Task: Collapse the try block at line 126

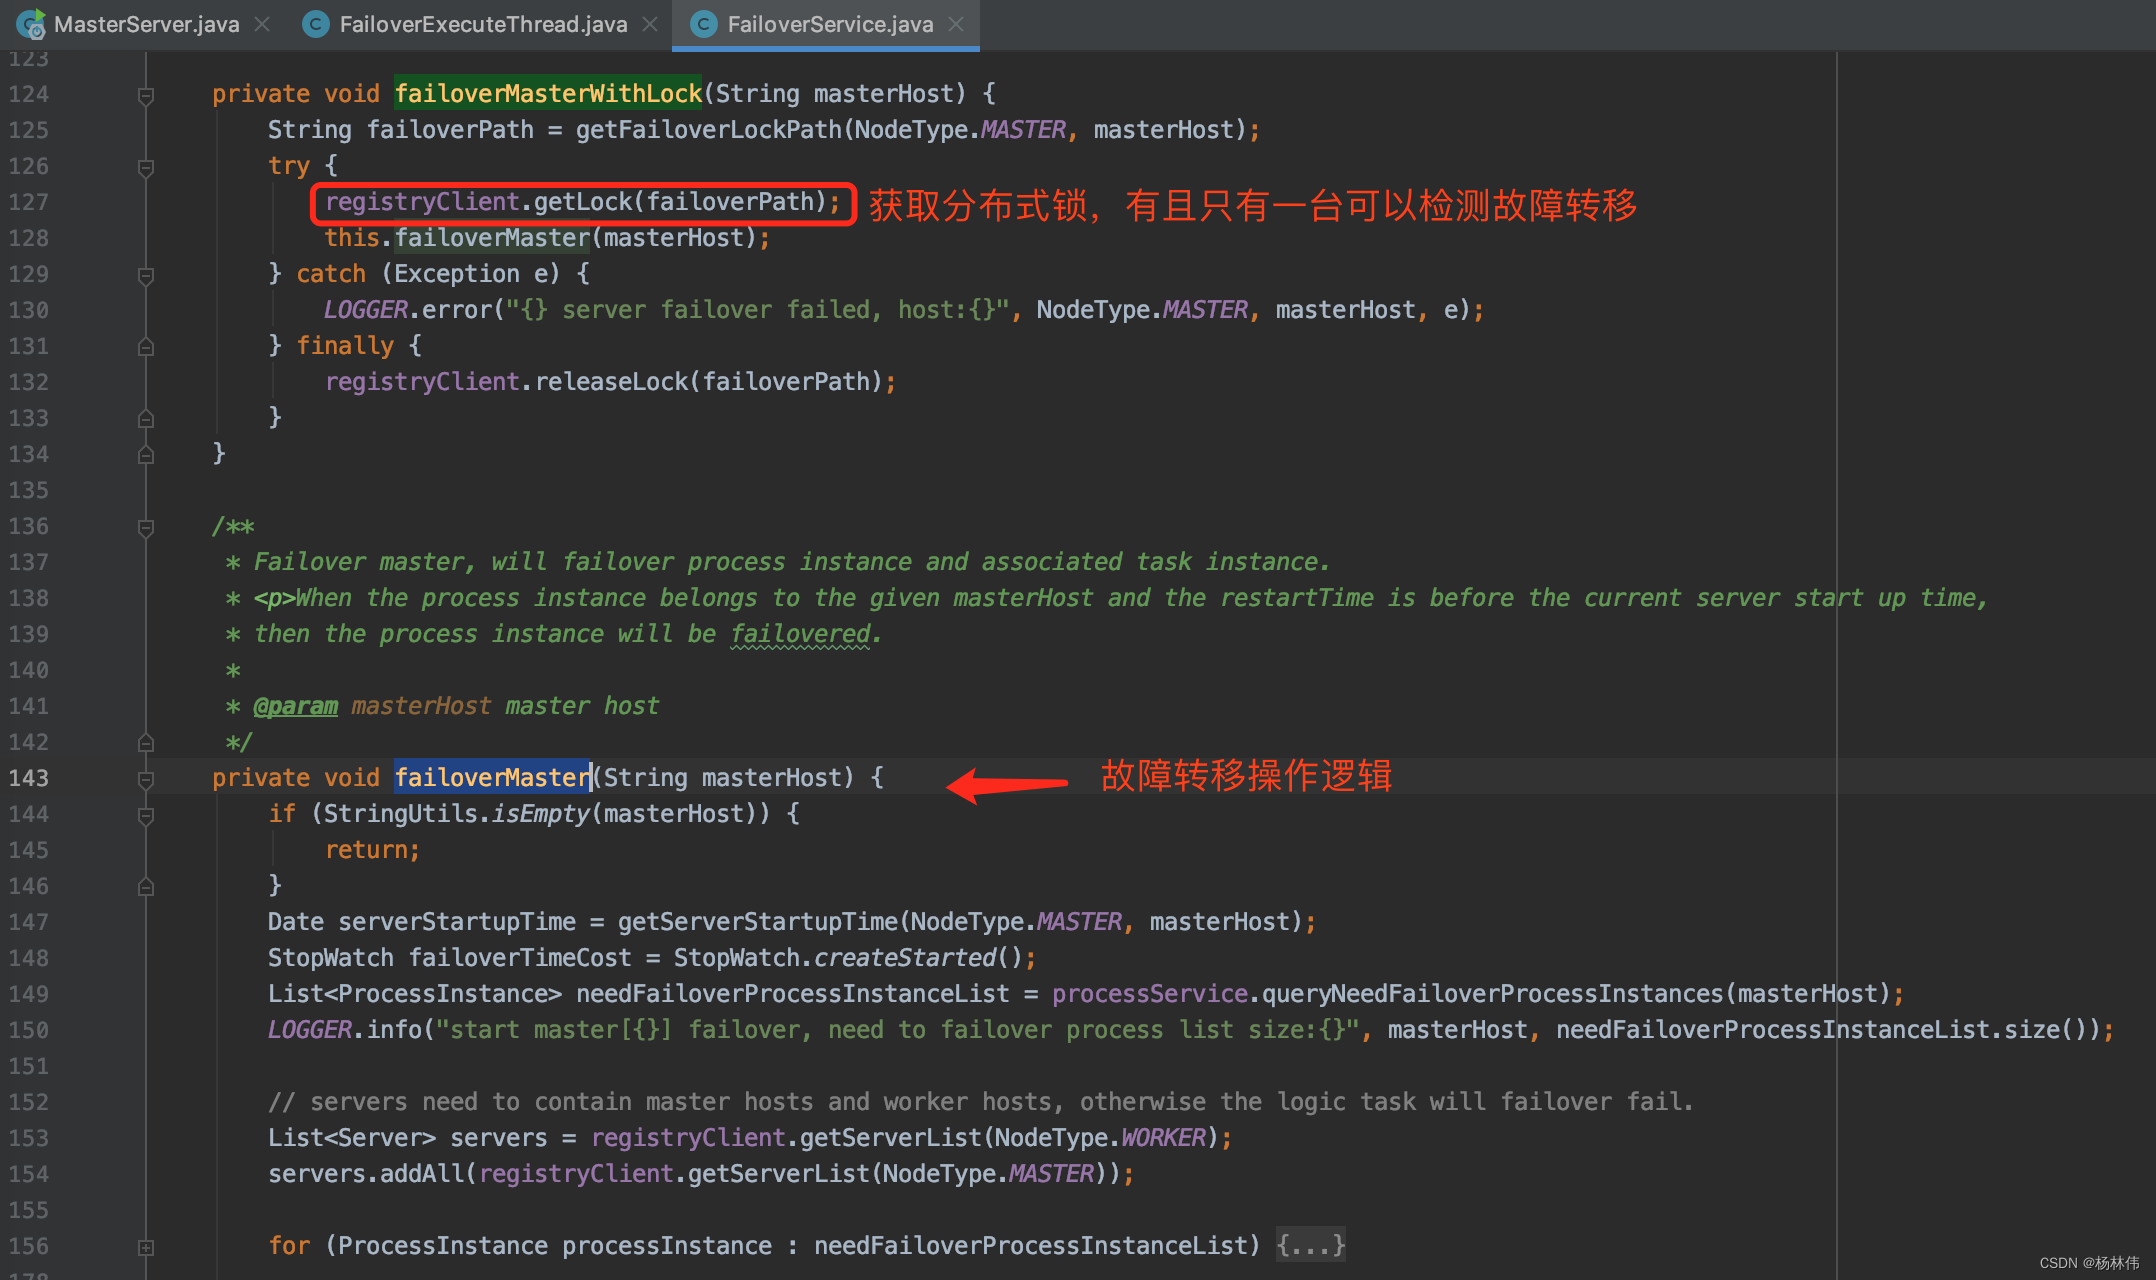Action: (x=146, y=167)
